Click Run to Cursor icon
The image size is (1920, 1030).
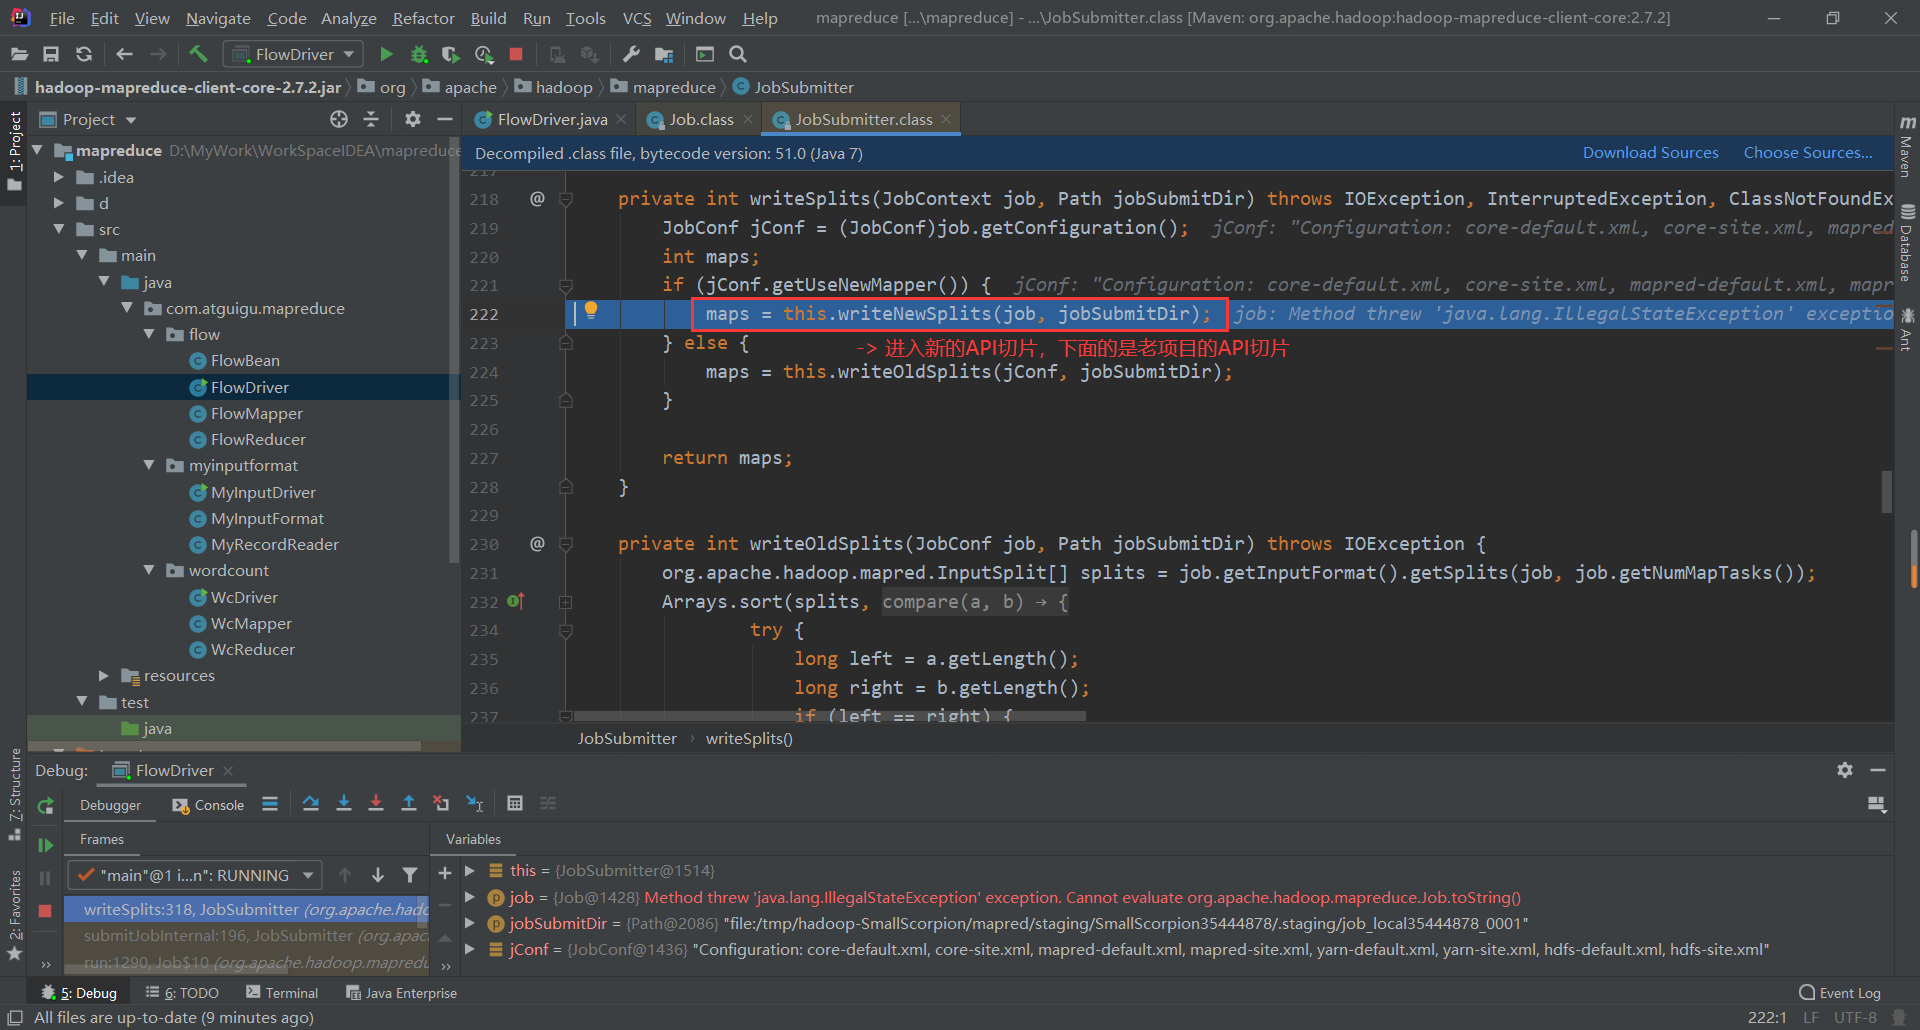[x=475, y=803]
